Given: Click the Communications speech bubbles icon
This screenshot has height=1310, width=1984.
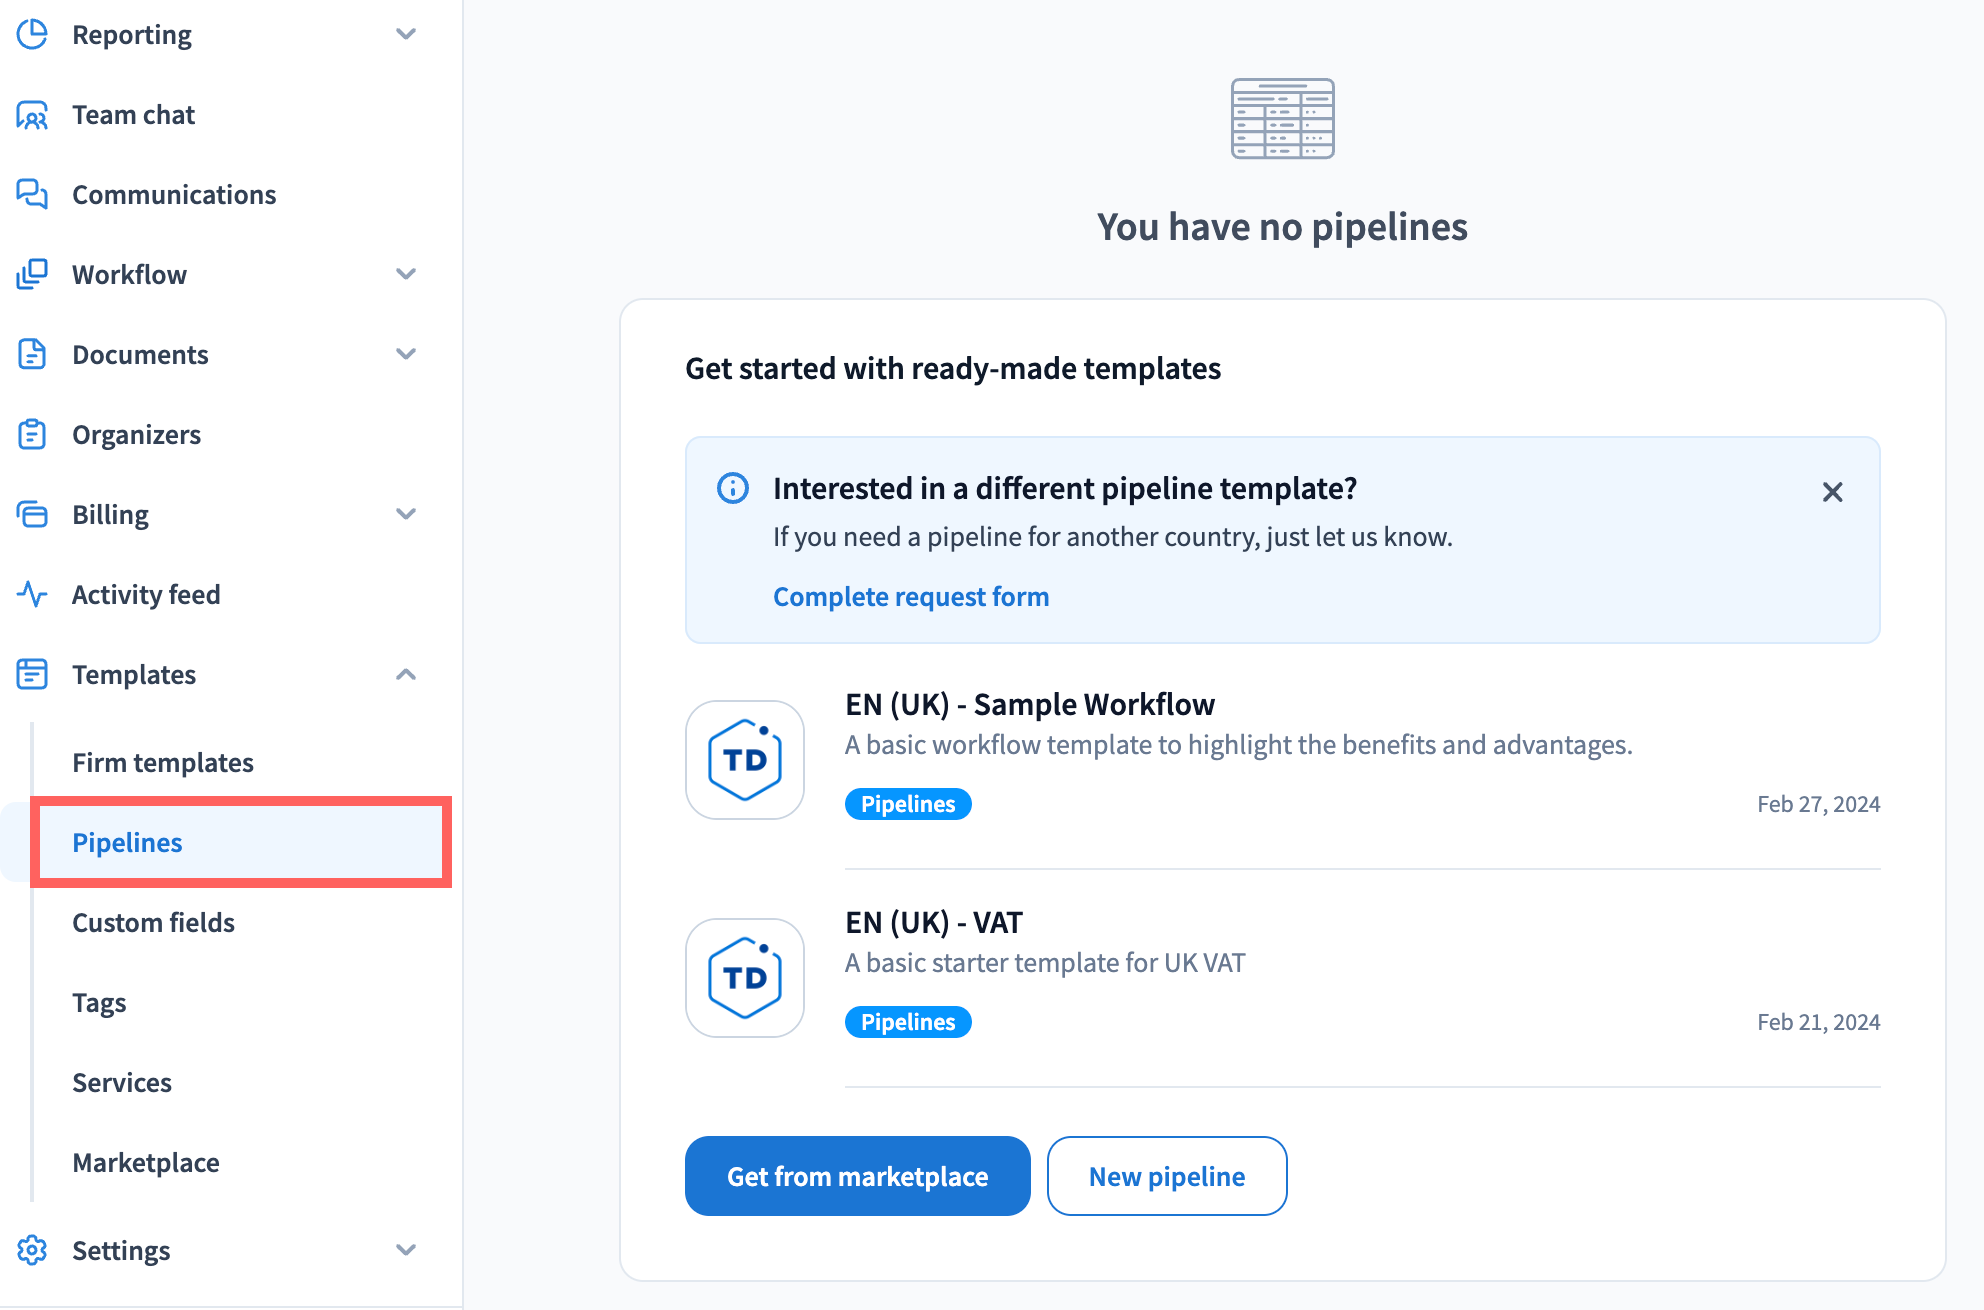Looking at the screenshot, I should click(x=32, y=194).
